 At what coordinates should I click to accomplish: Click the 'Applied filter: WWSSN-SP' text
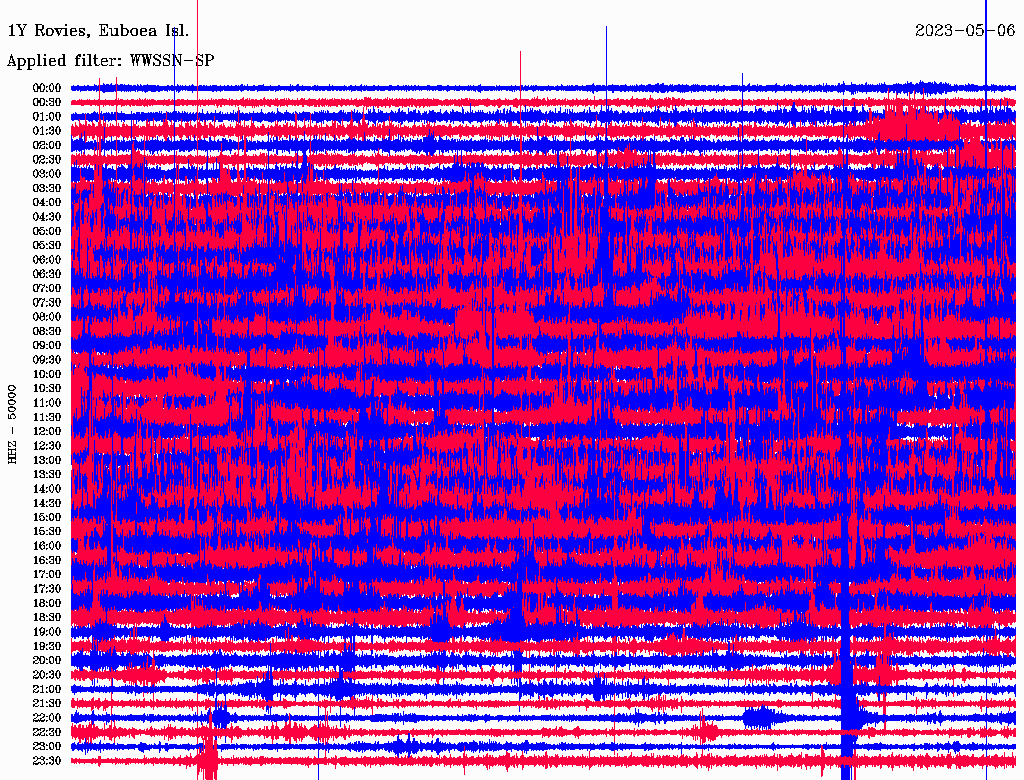[x=110, y=61]
